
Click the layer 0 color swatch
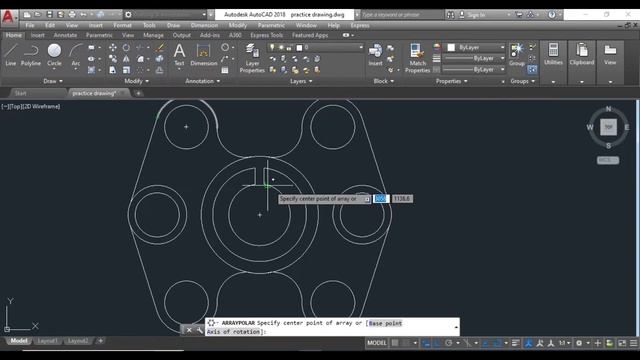pyautogui.click(x=299, y=48)
